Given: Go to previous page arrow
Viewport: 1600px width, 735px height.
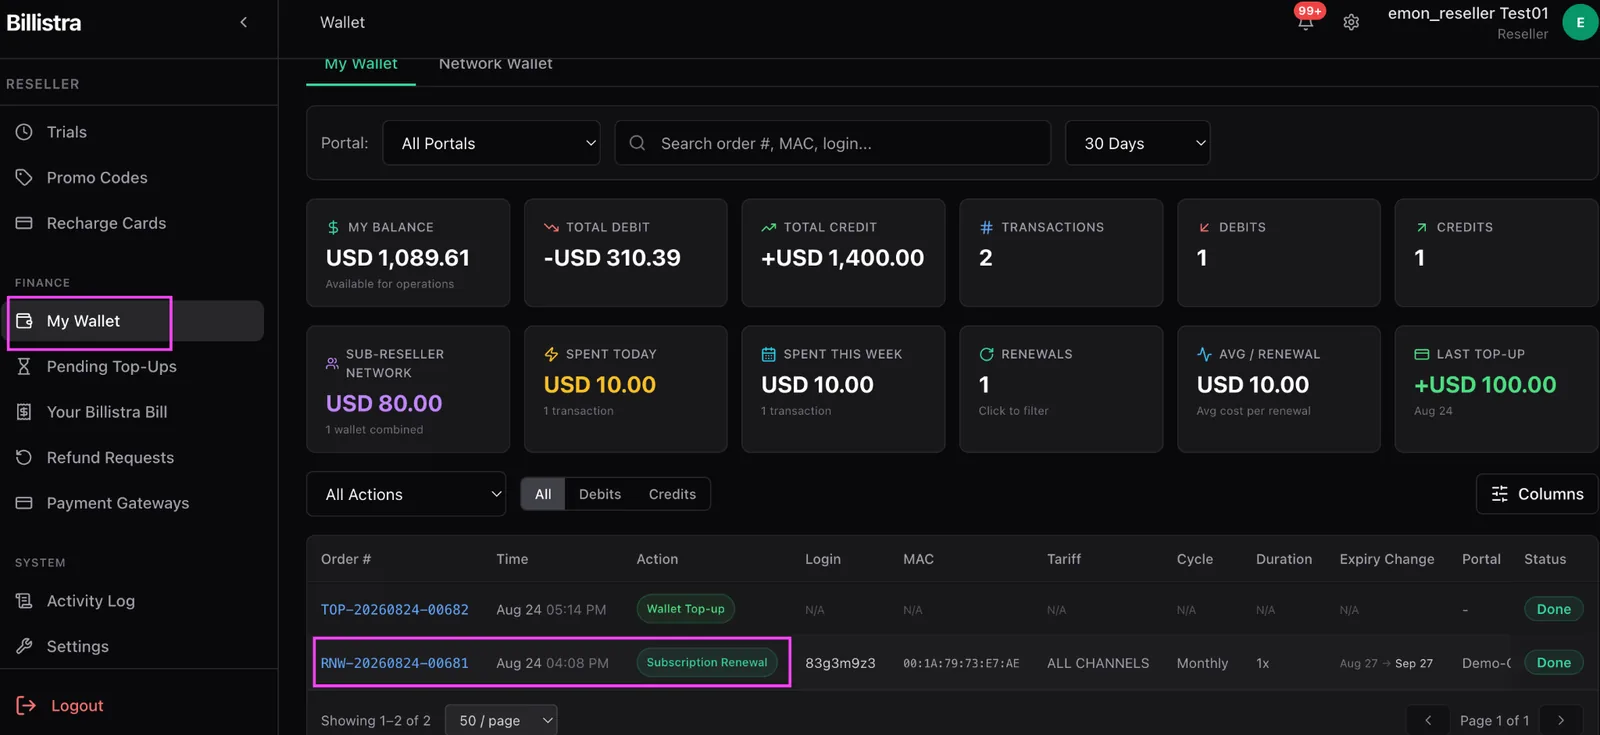Looking at the screenshot, I should [1428, 720].
